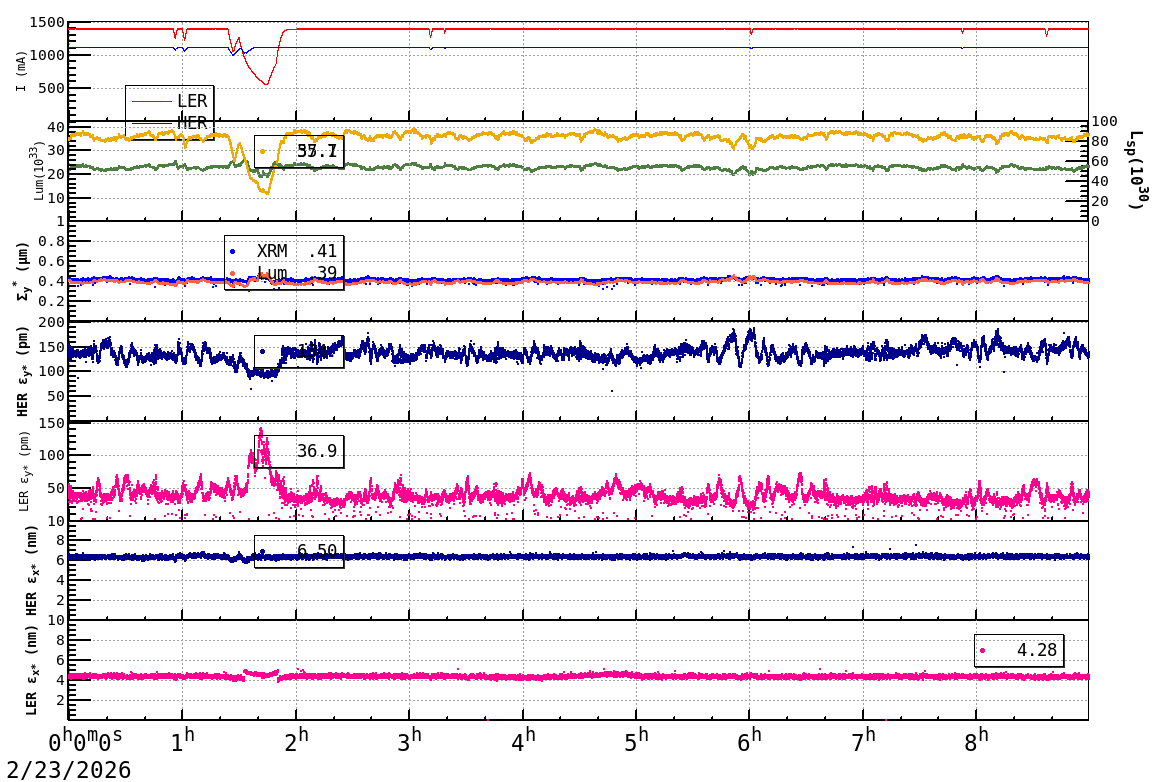This screenshot has width=1160, height=782.
Task: Click the 1h time axis tick label
Action: coord(183,740)
